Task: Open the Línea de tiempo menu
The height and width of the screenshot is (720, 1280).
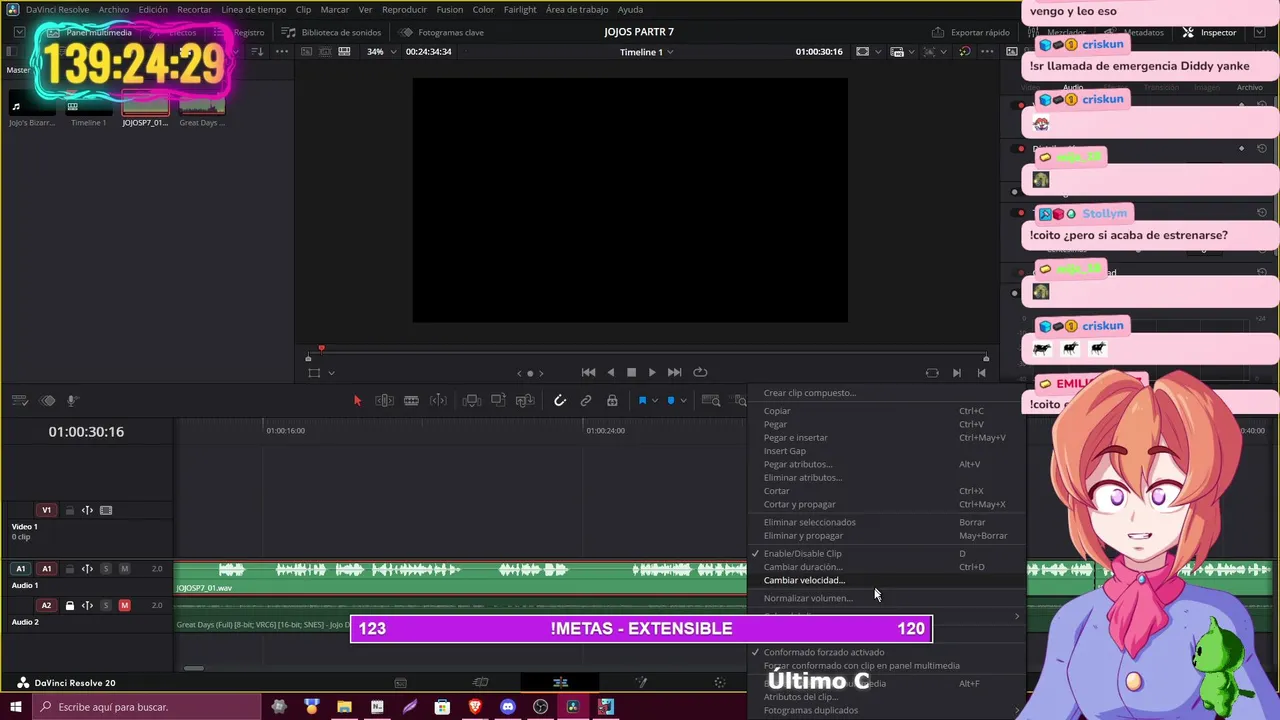Action: 254,9
